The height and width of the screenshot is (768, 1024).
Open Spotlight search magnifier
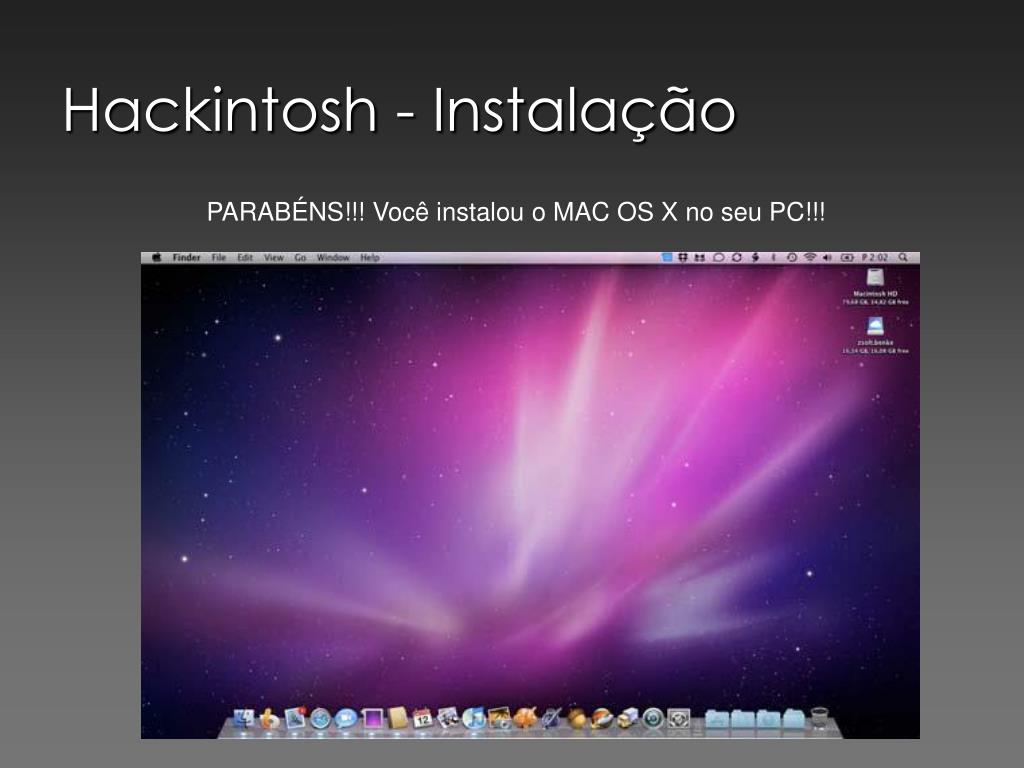click(x=903, y=257)
